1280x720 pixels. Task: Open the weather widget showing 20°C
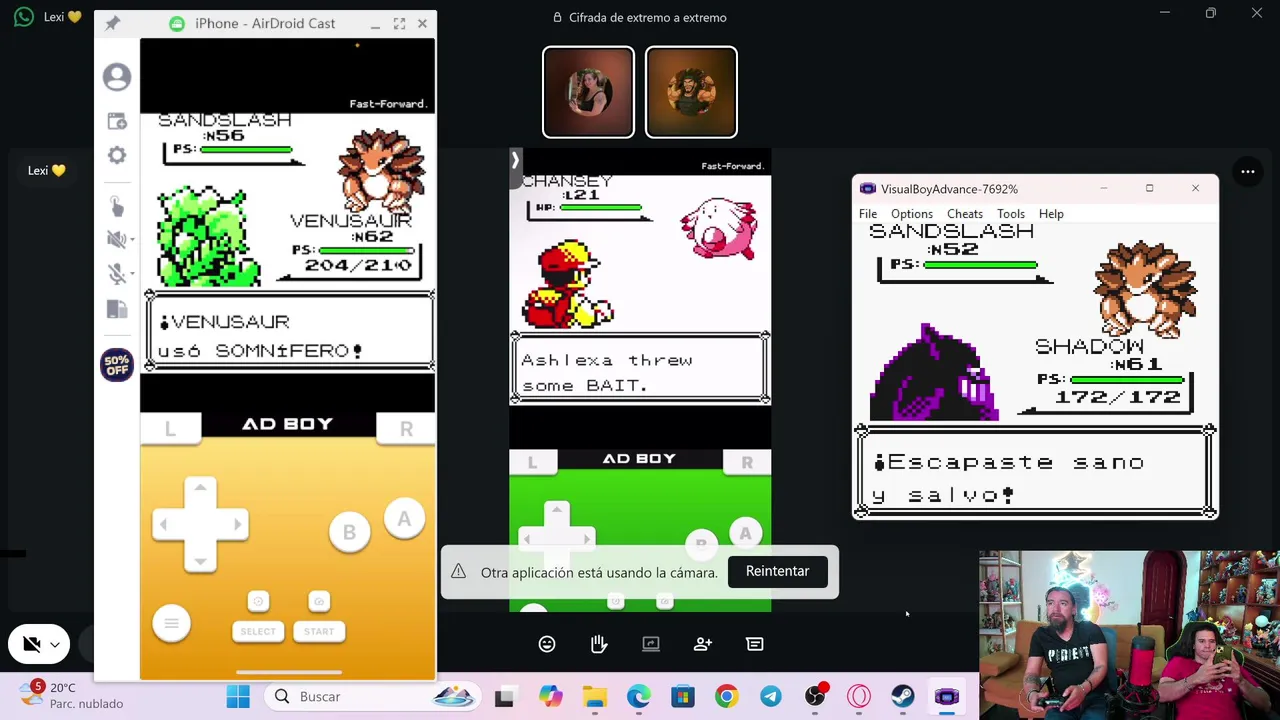pos(73,696)
